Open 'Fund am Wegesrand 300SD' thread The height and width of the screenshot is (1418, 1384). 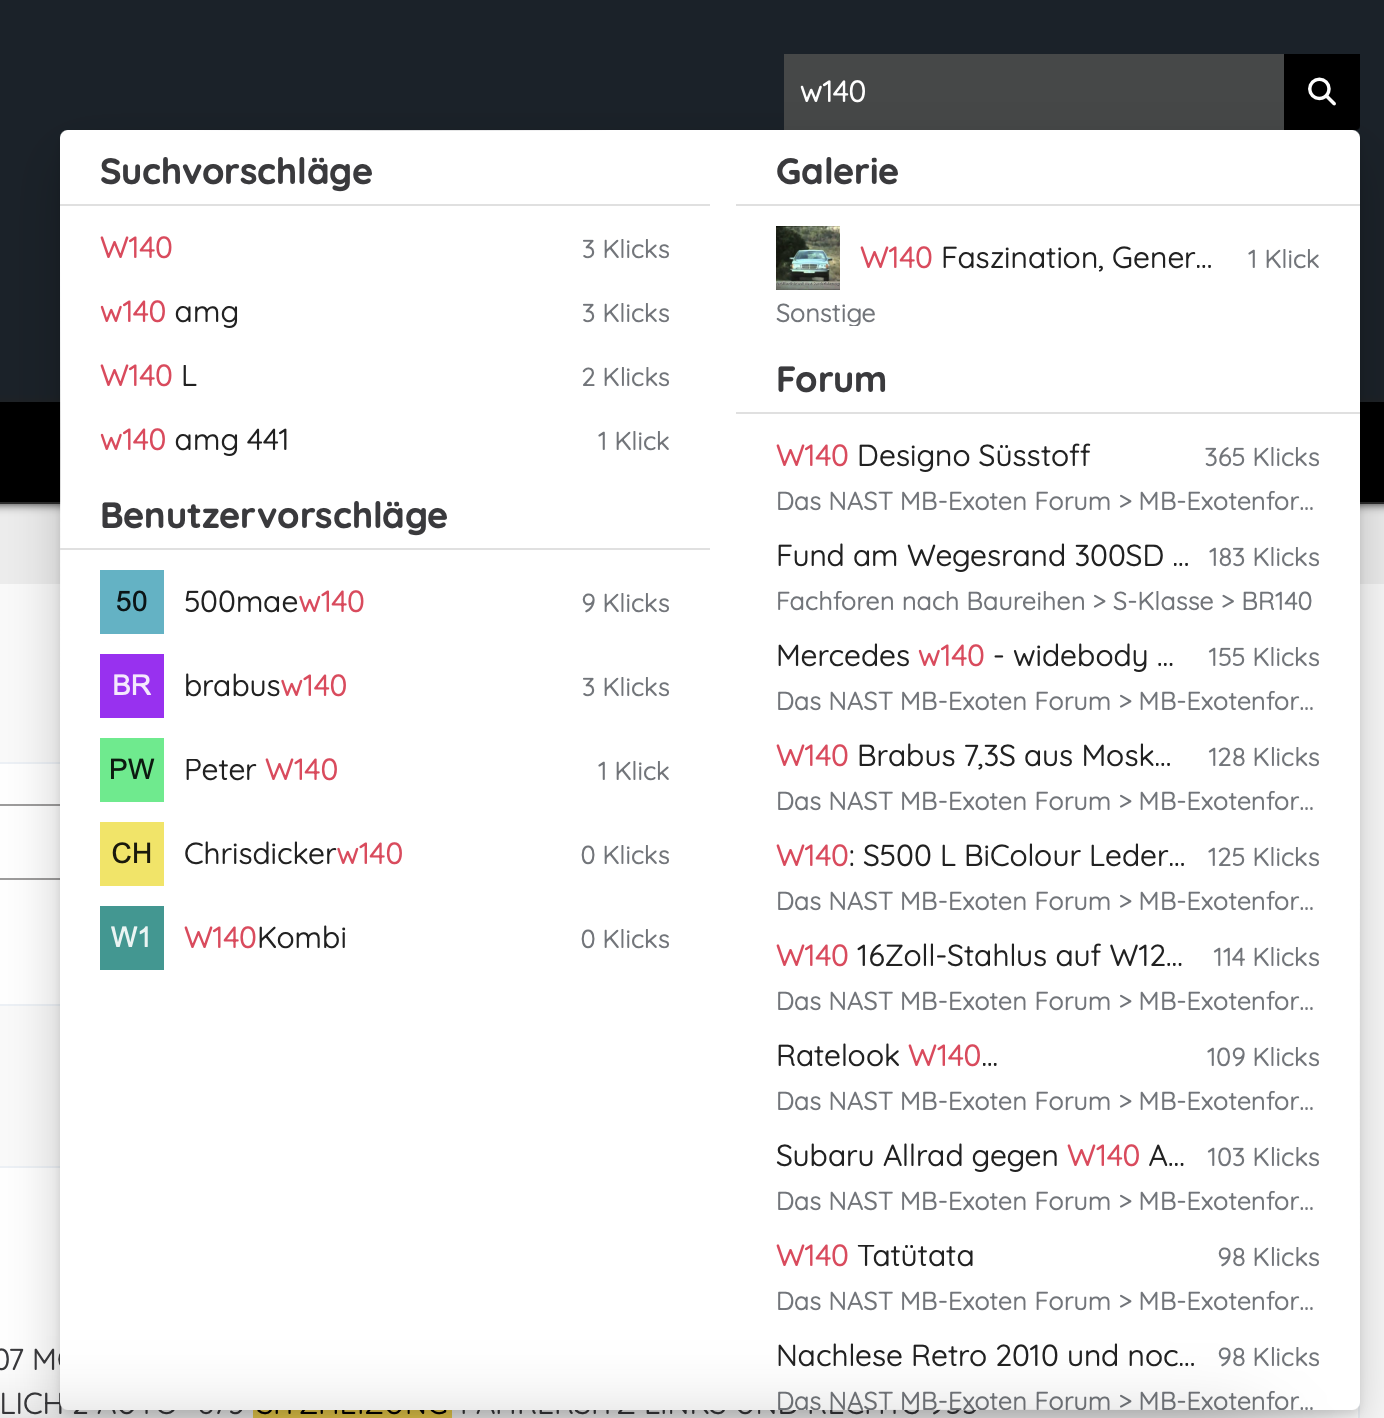(982, 556)
